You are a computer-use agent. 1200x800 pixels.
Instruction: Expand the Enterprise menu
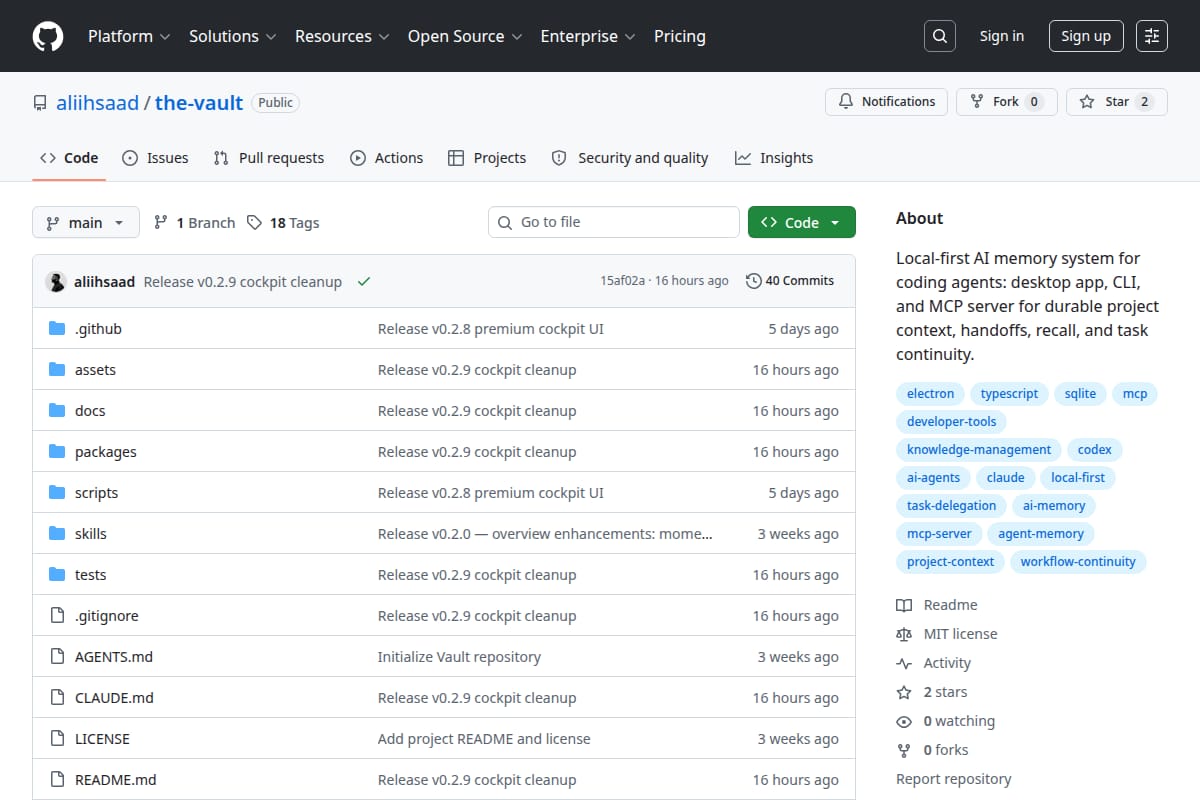(x=588, y=36)
